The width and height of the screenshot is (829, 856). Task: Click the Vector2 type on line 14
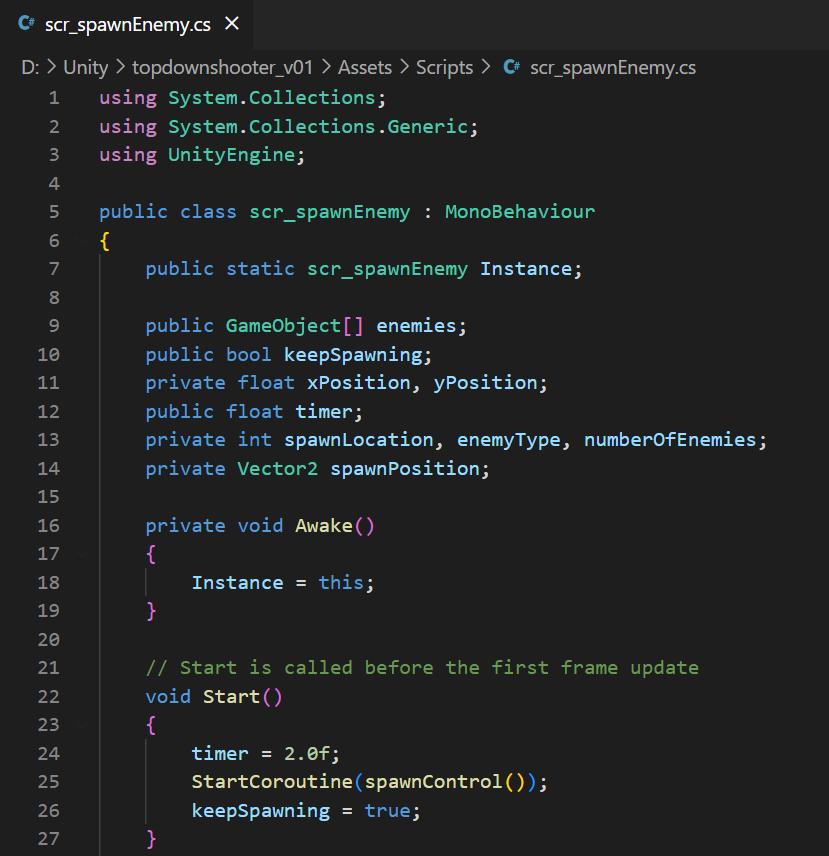point(277,469)
